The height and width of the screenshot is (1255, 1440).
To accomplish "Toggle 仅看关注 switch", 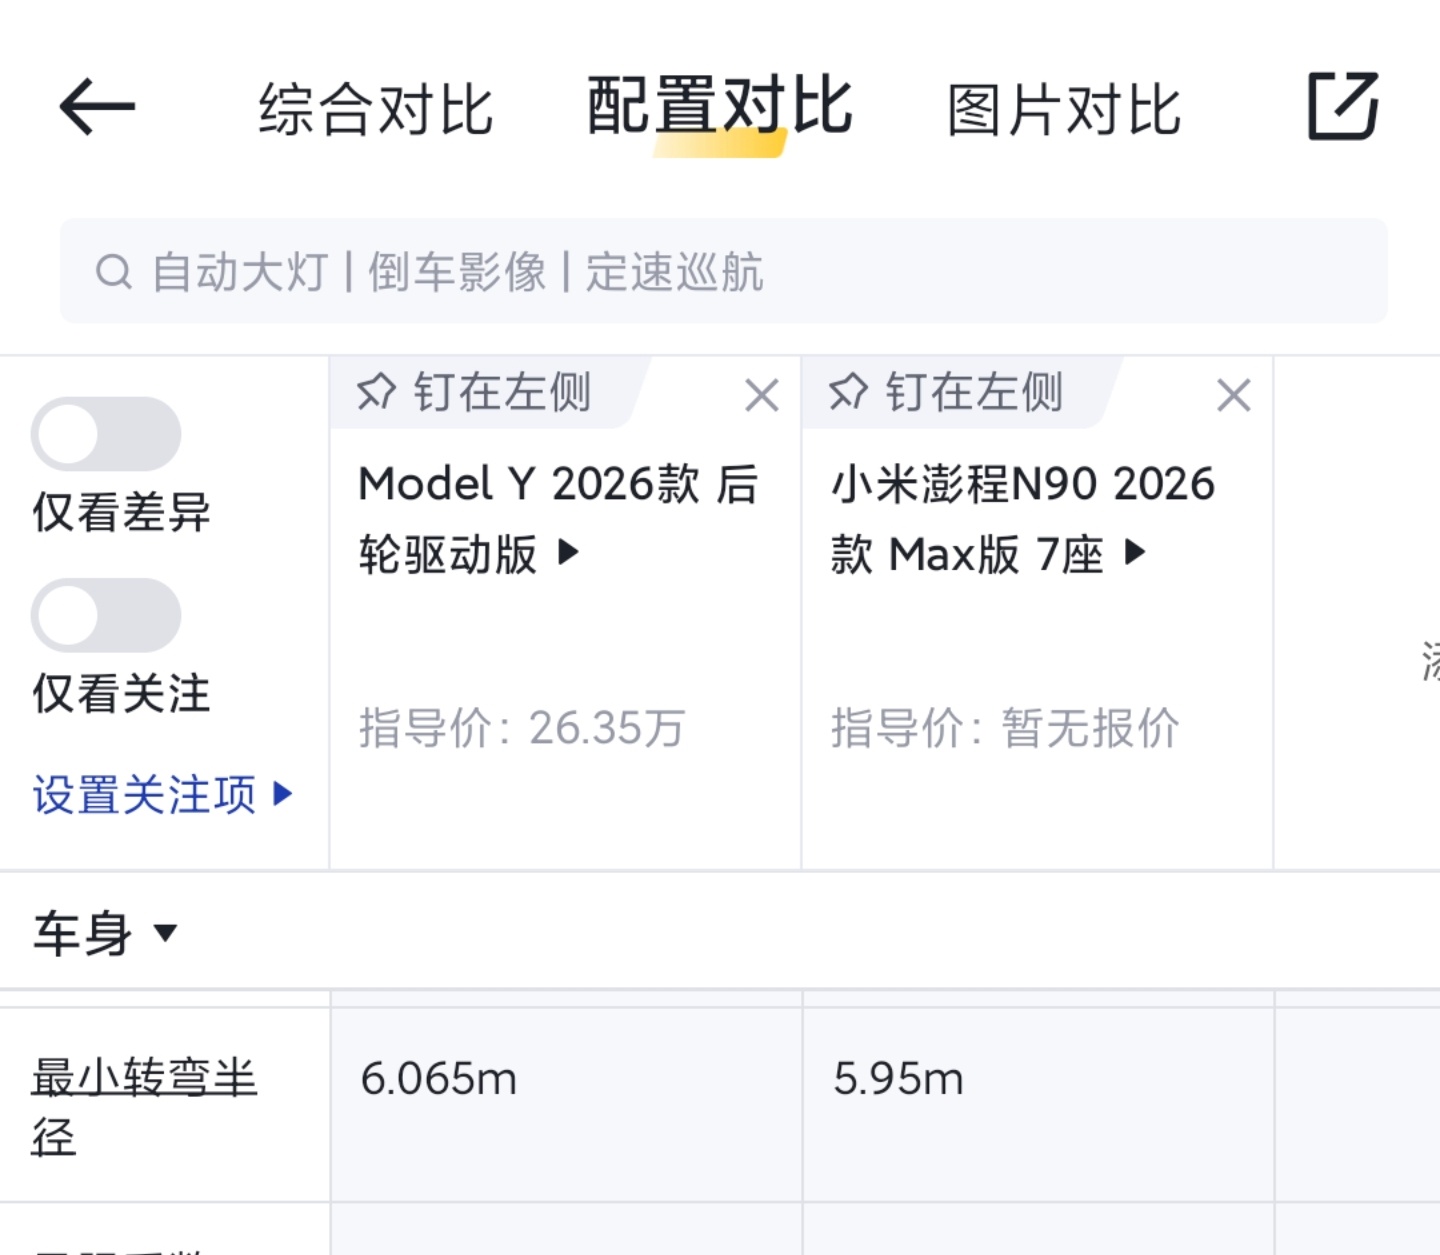I will [106, 615].
